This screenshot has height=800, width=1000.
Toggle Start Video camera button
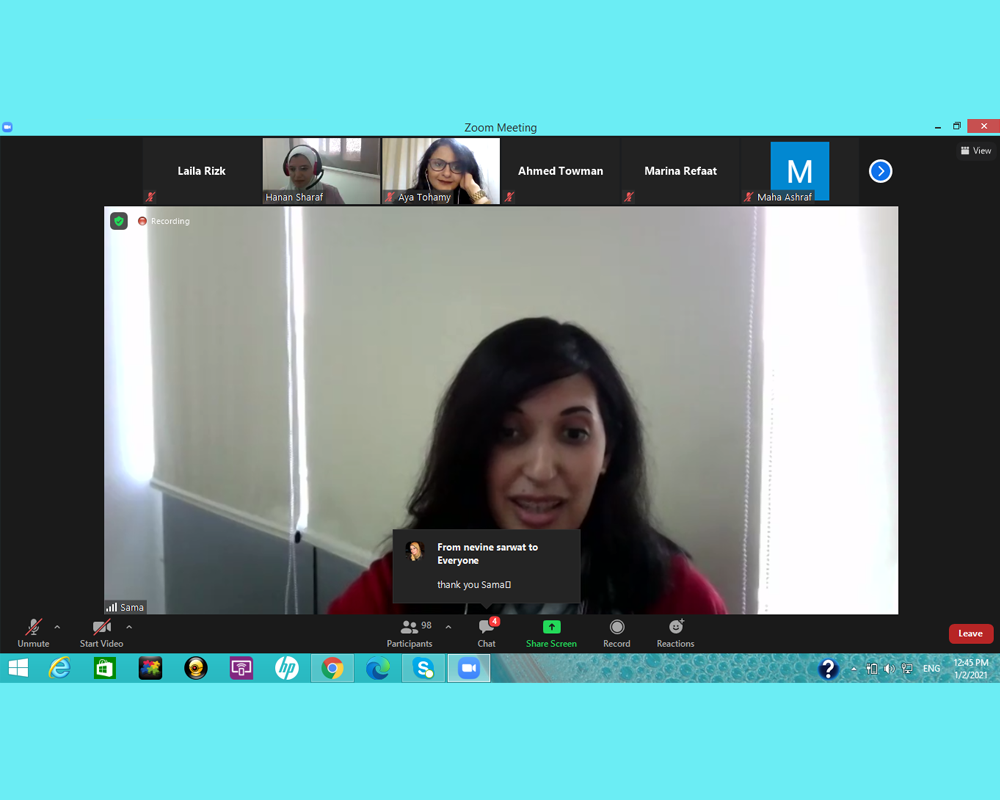pyautogui.click(x=101, y=628)
